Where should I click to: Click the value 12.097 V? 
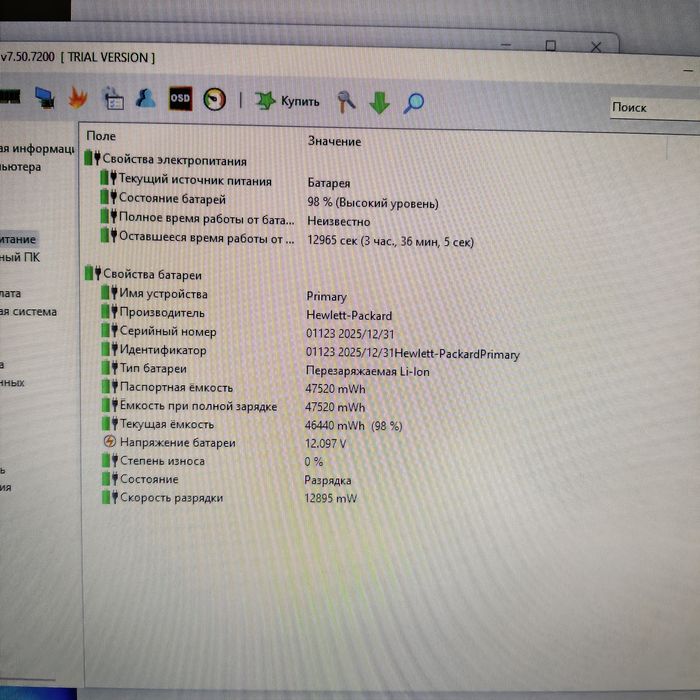[x=325, y=444]
